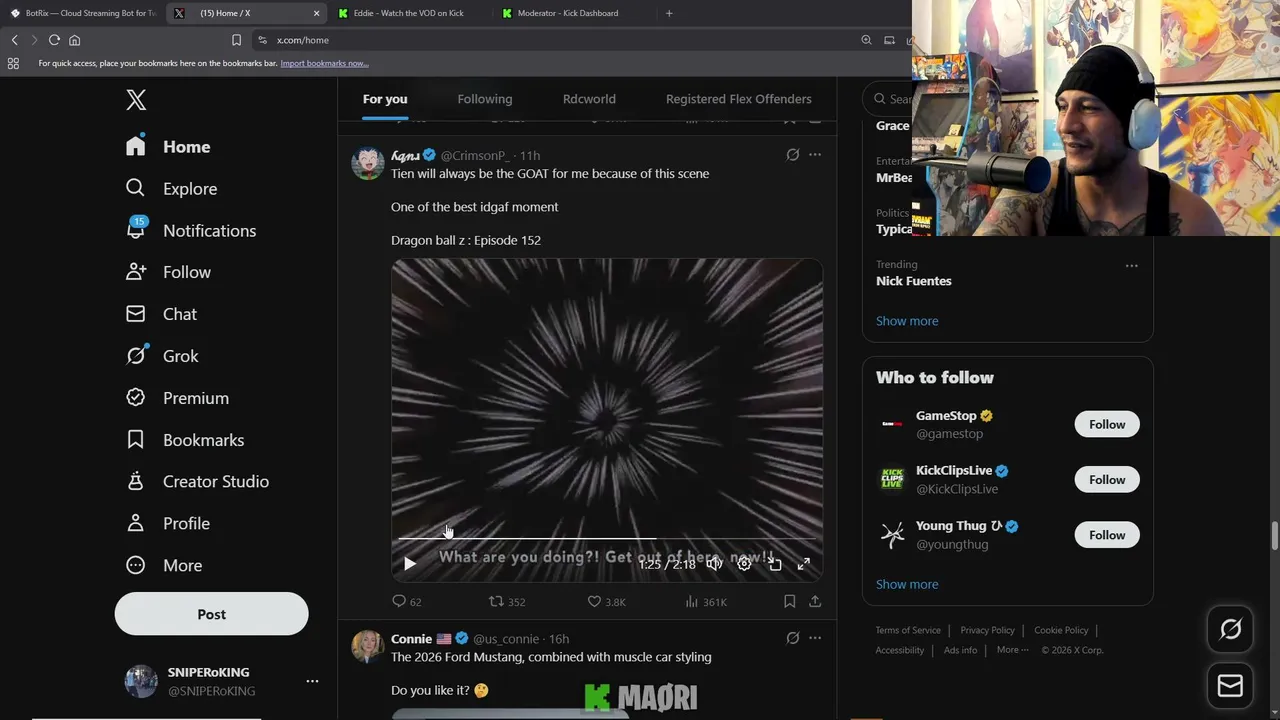Open more options on CrimsonP_ post
The image size is (1280, 720).
pos(815,155)
